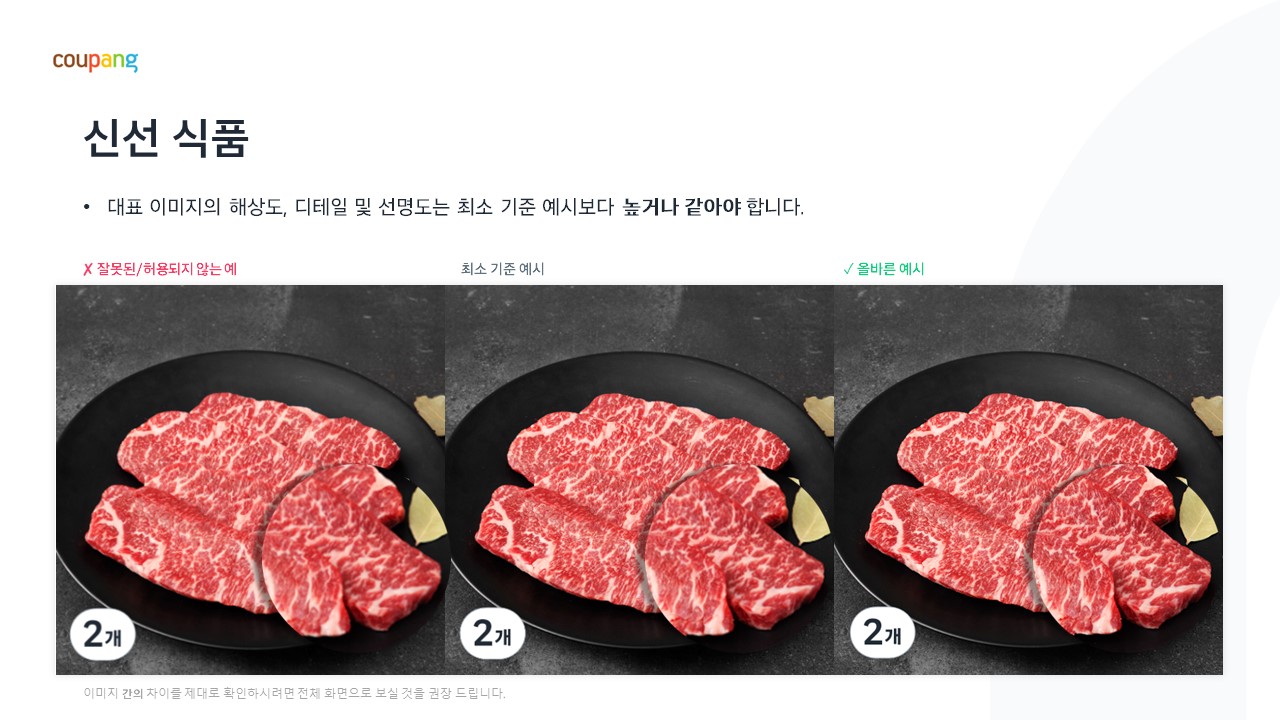Click the gray footnote recommending full screen view
This screenshot has height=720, width=1280.
295,693
